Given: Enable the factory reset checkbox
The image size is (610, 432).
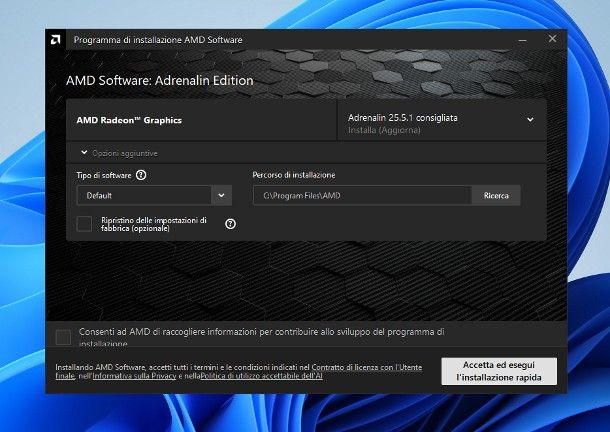Looking at the screenshot, I should point(84,224).
